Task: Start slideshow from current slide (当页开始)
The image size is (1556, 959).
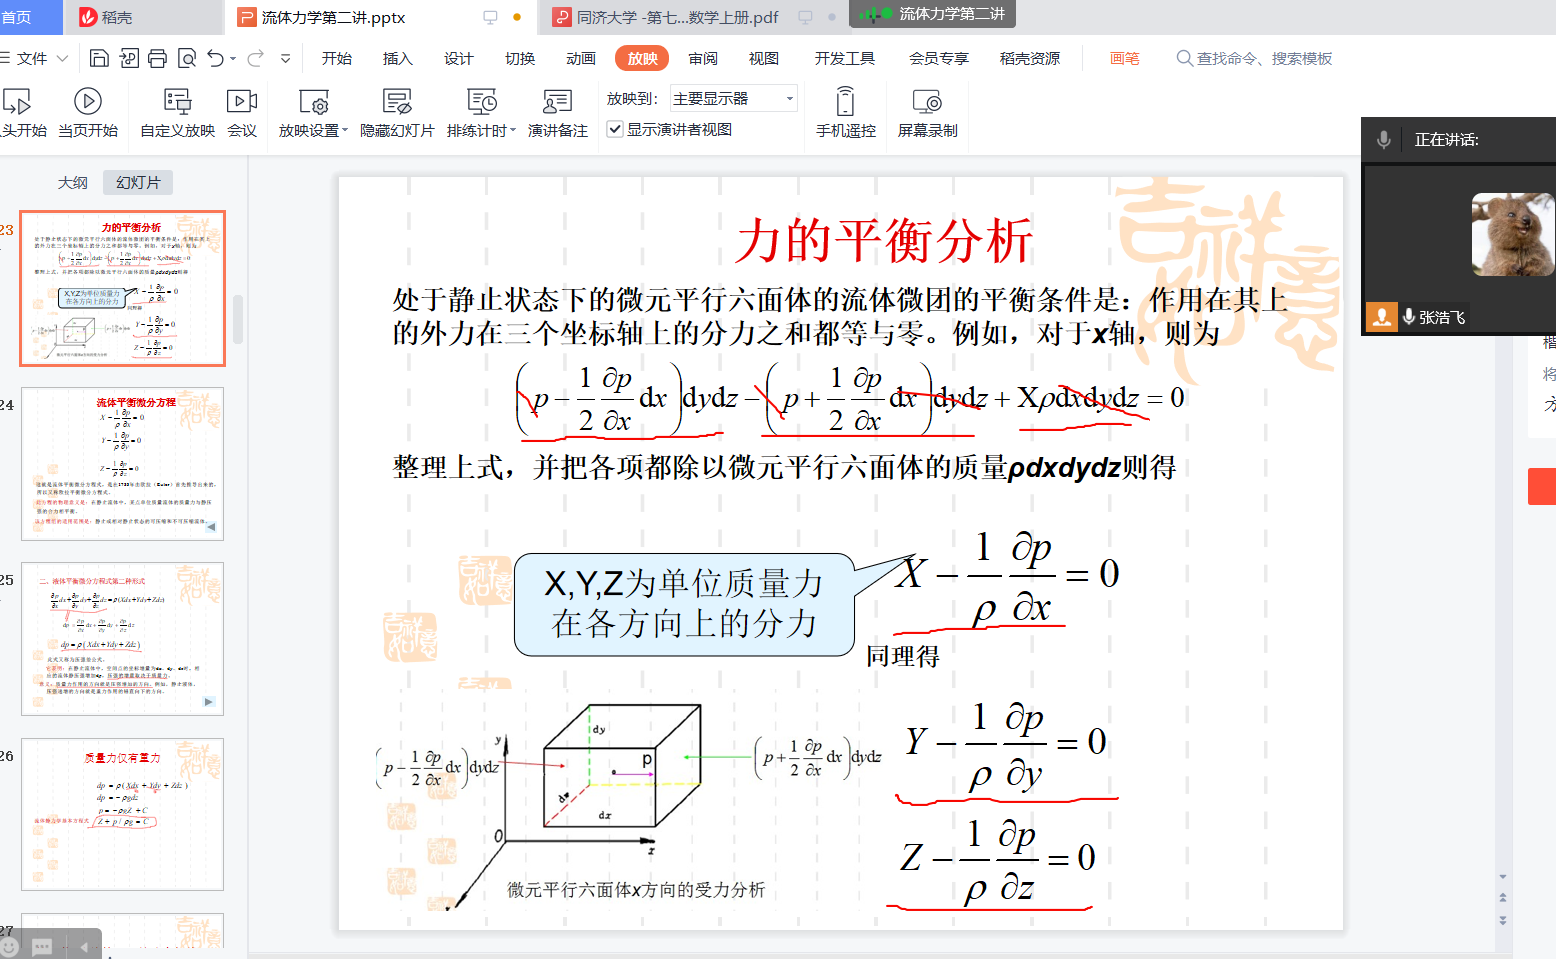Action: pos(87,111)
